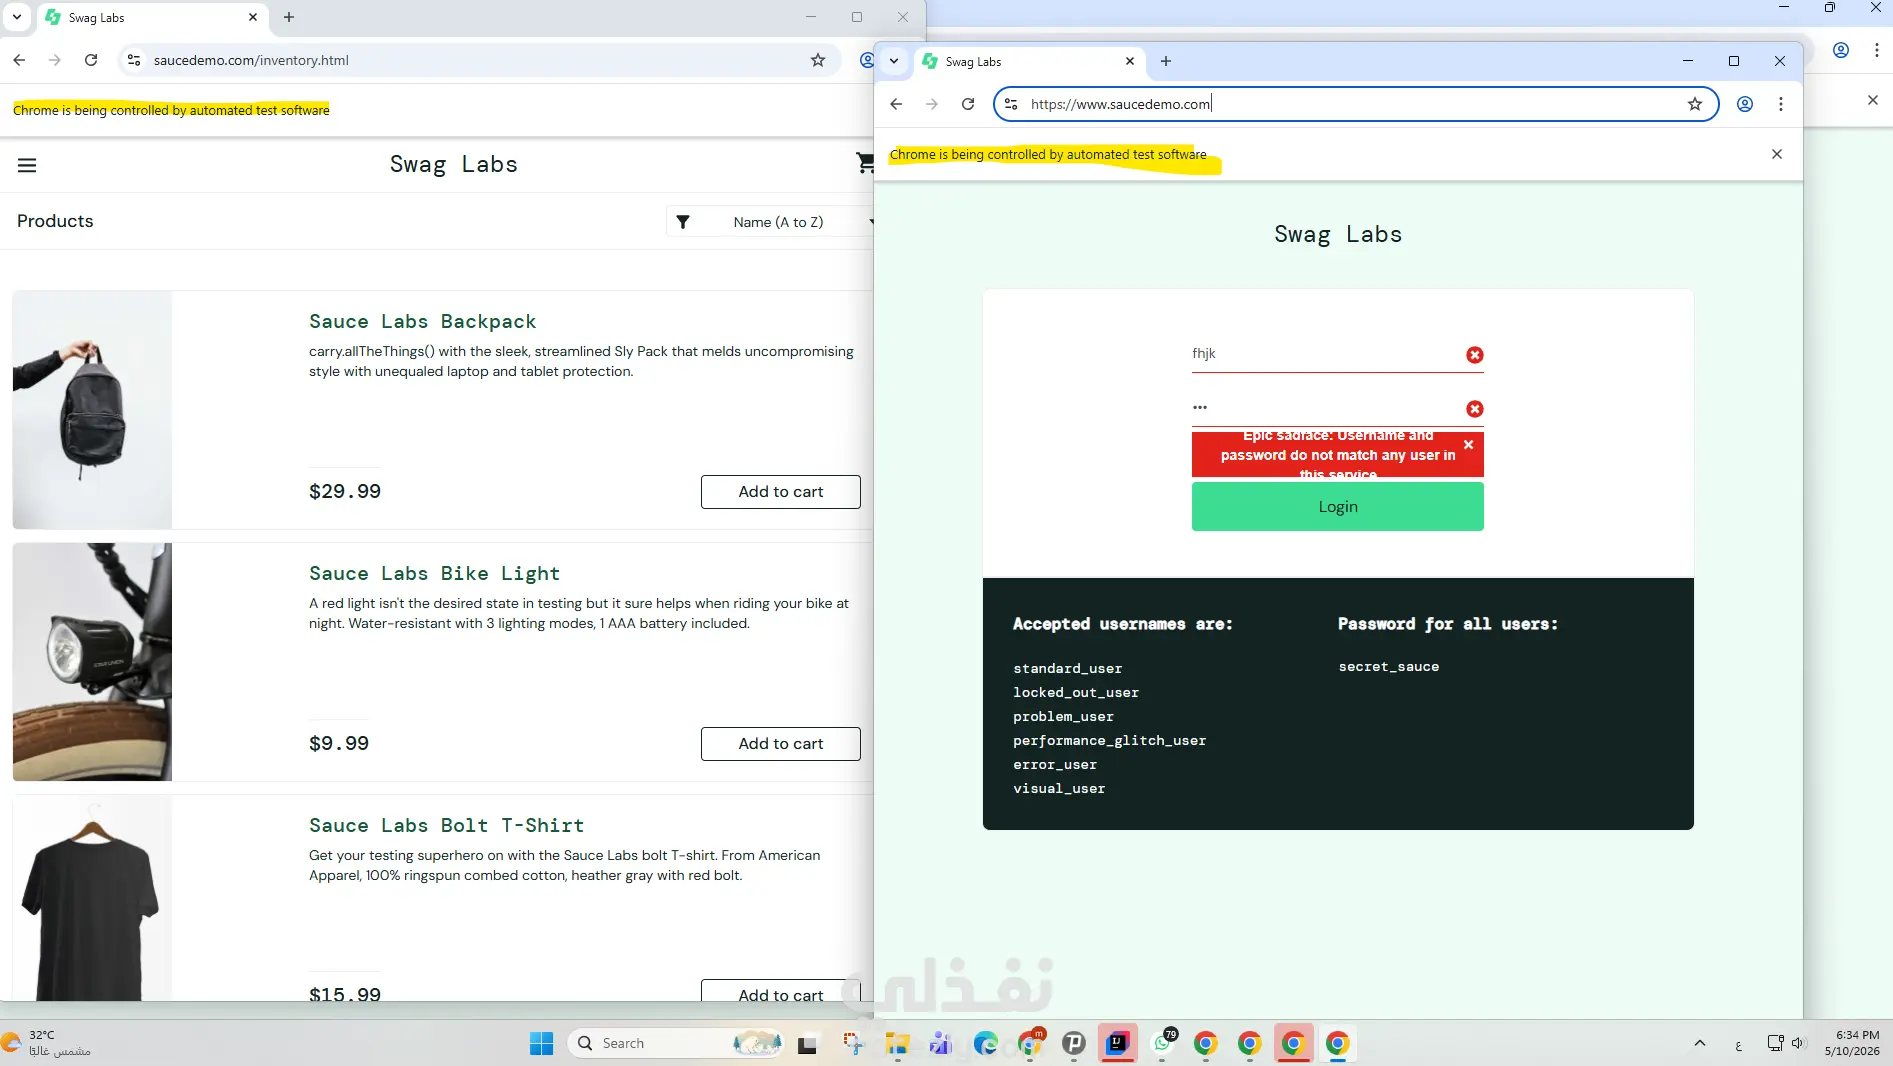Click the username field containing fhjk
Image resolution: width=1893 pixels, height=1066 pixels.
[x=1338, y=354]
